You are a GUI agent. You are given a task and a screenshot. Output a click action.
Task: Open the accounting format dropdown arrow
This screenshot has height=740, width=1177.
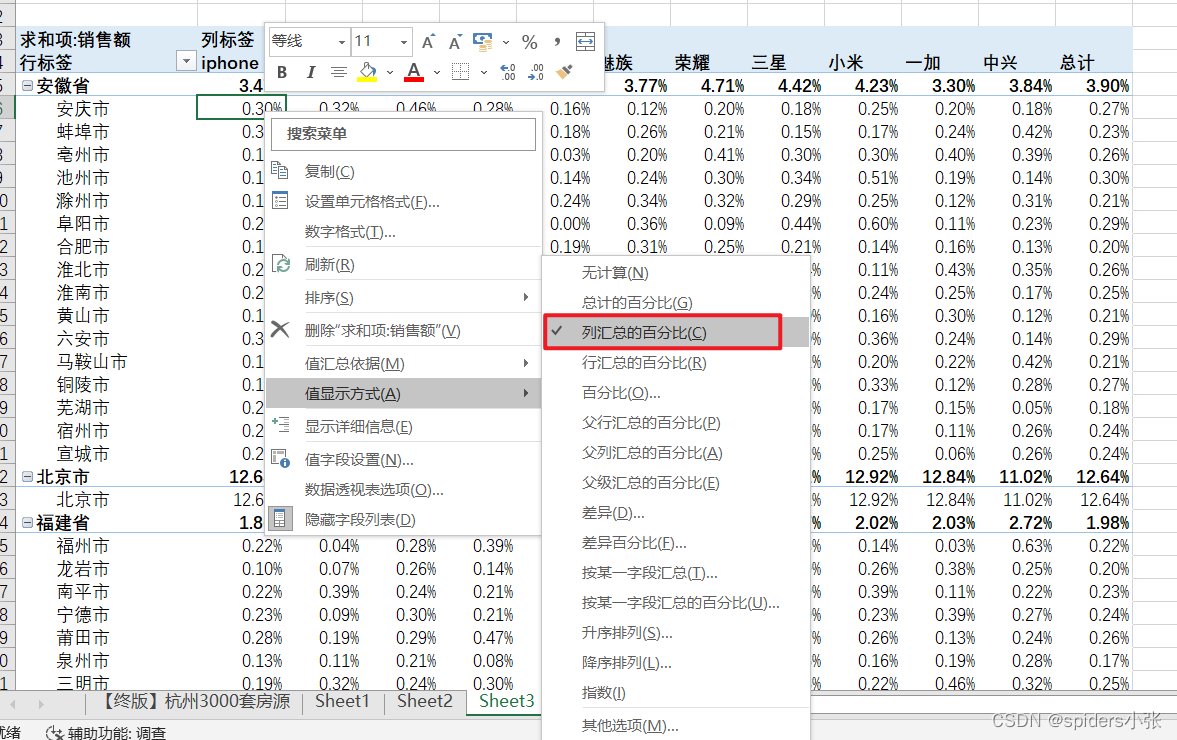pos(505,42)
